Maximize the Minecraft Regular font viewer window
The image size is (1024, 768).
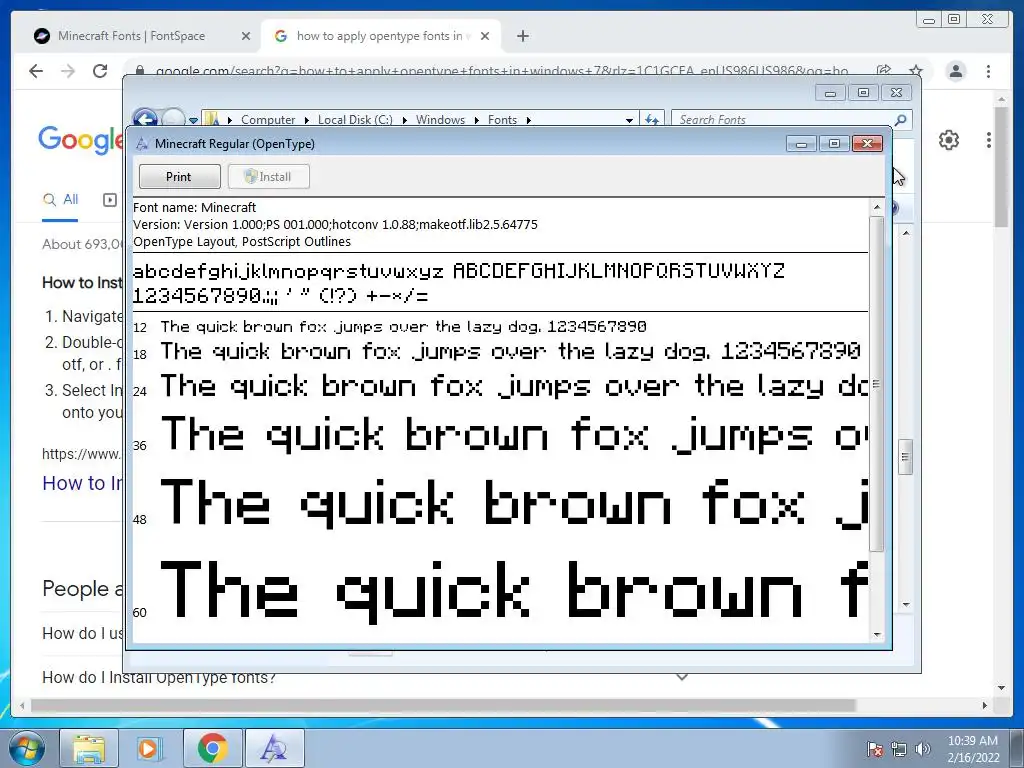pyautogui.click(x=835, y=144)
